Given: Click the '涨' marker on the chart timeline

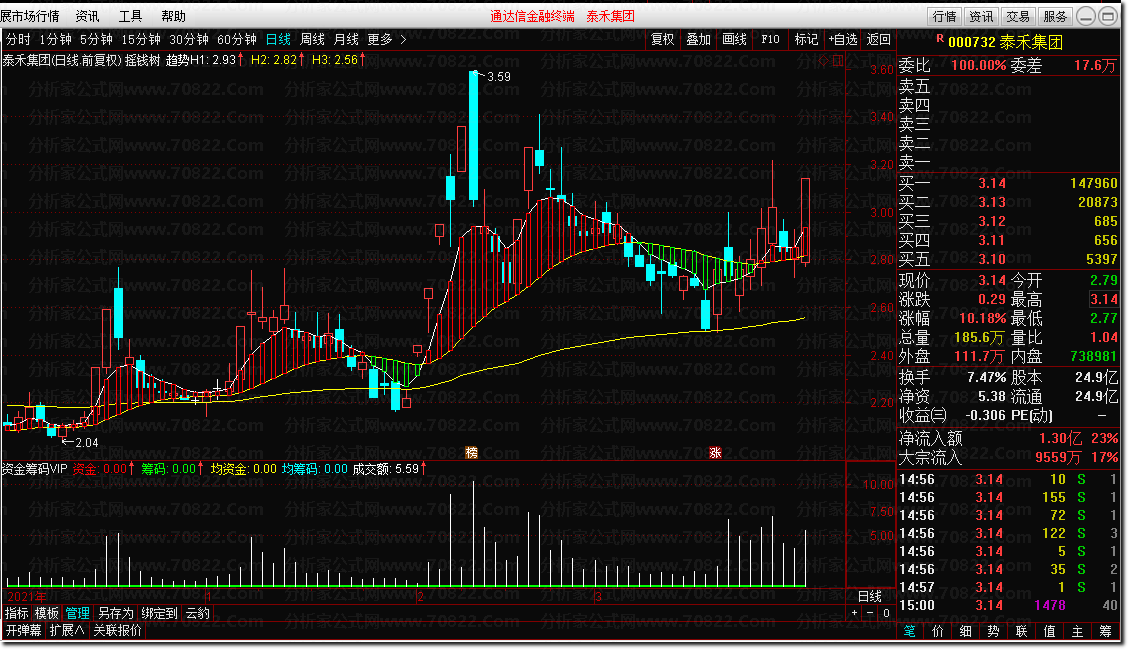Looking at the screenshot, I should (715, 453).
